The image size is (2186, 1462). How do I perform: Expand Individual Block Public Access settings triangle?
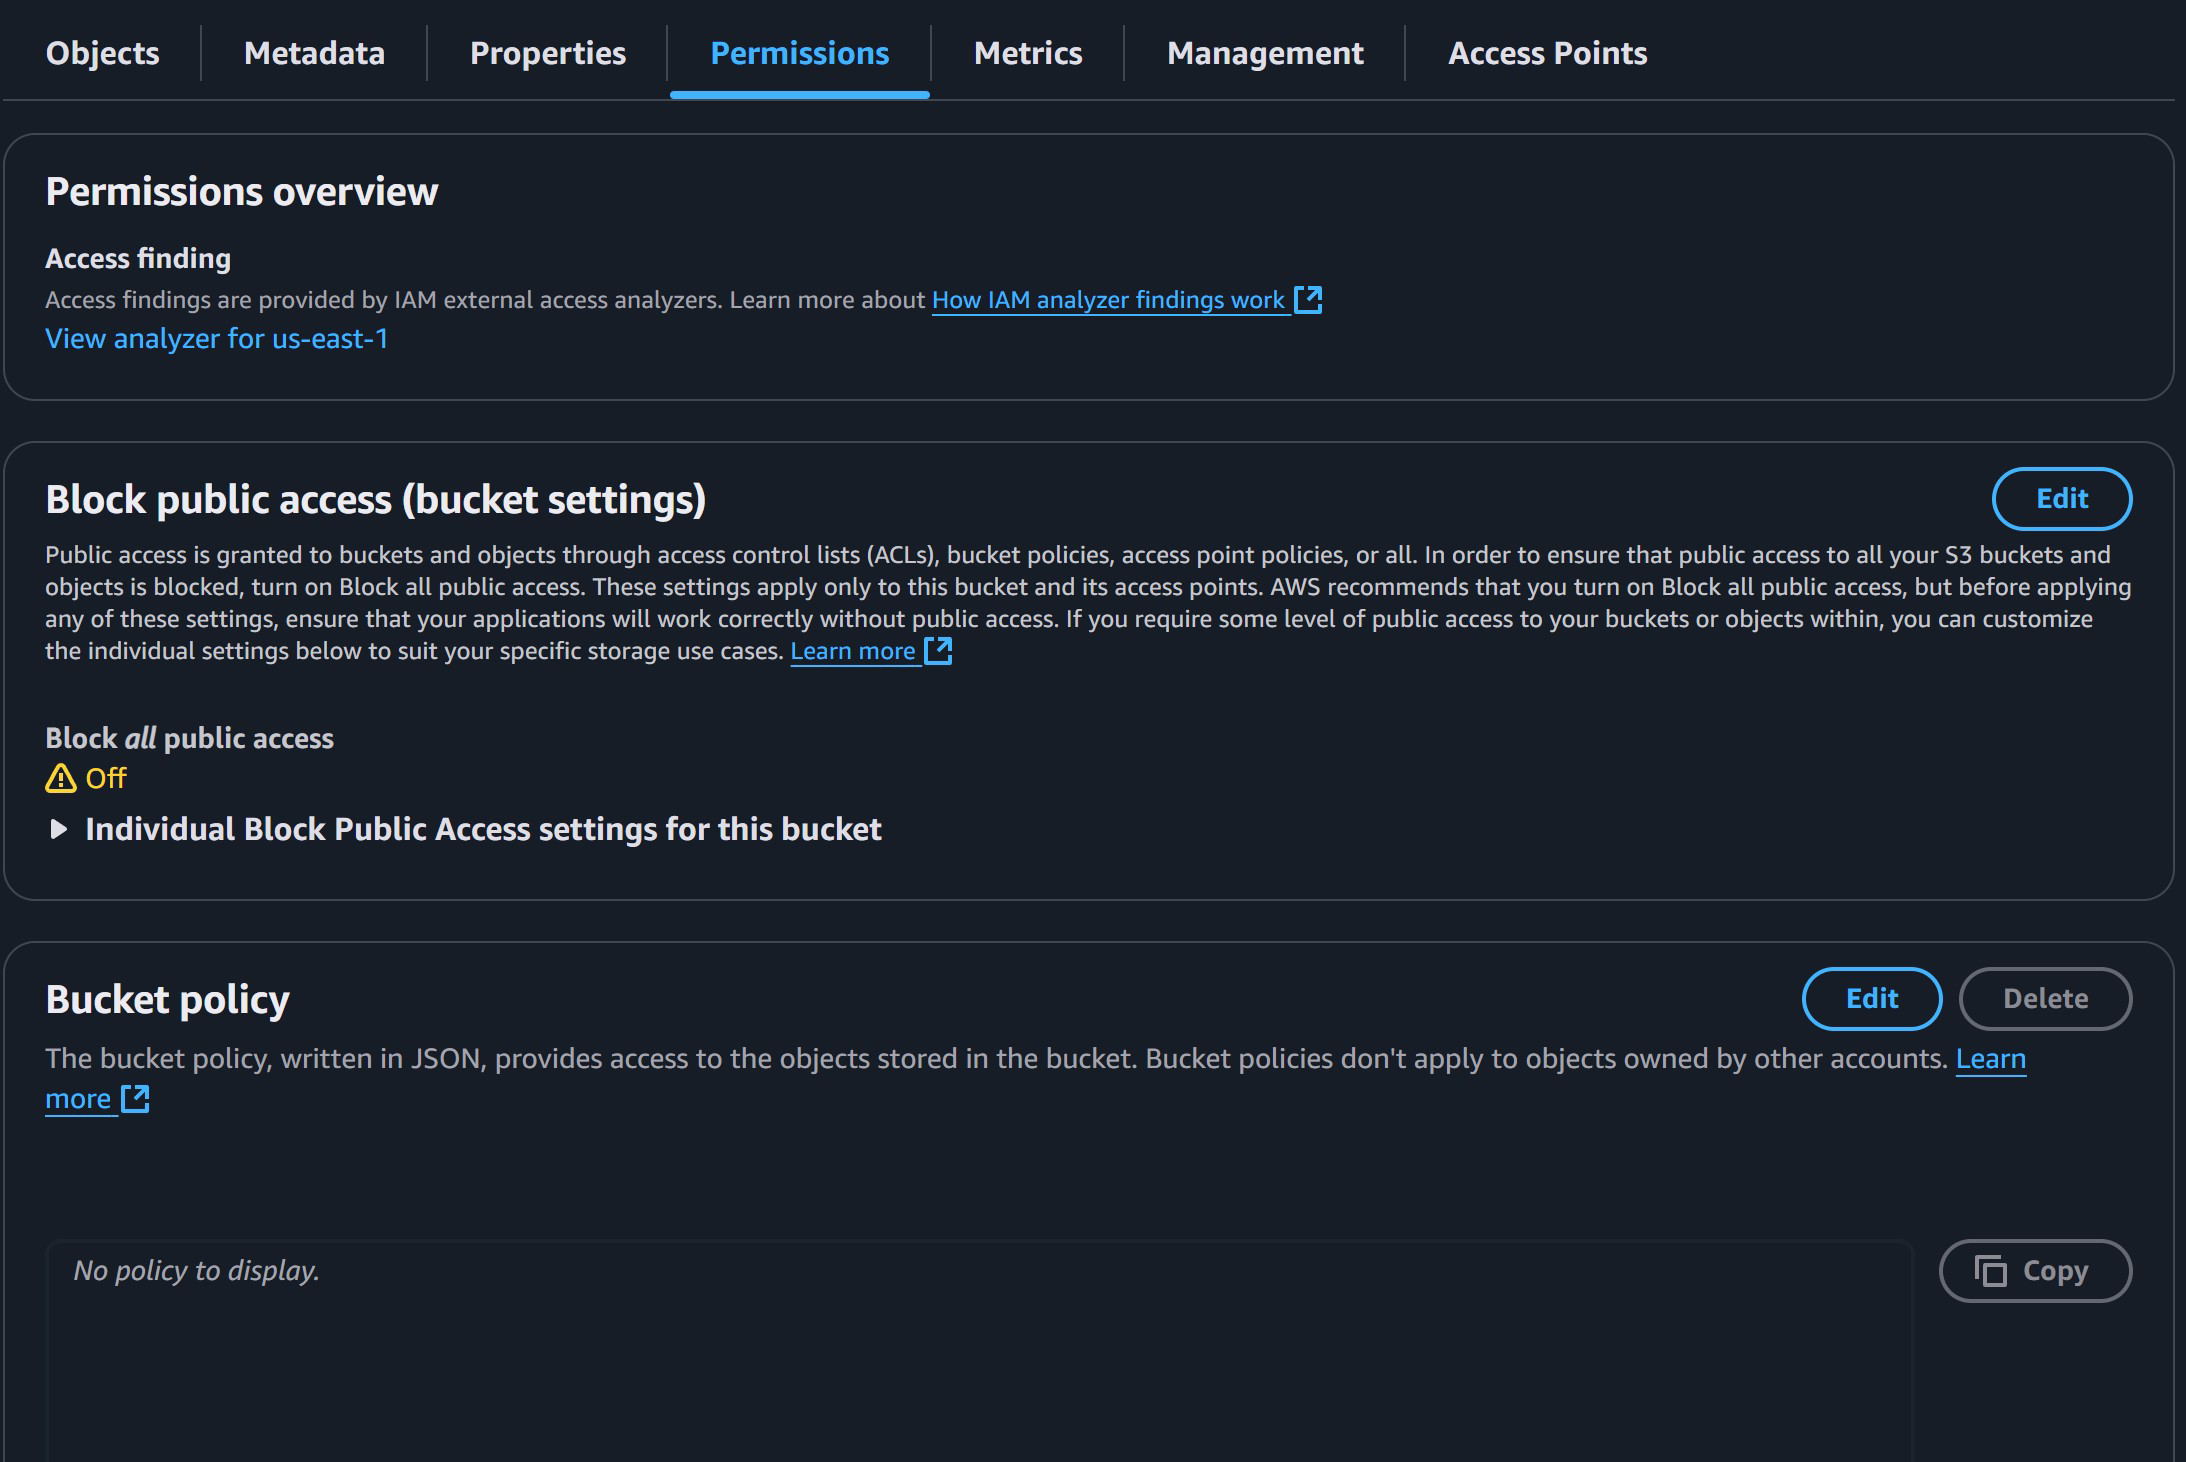[59, 829]
